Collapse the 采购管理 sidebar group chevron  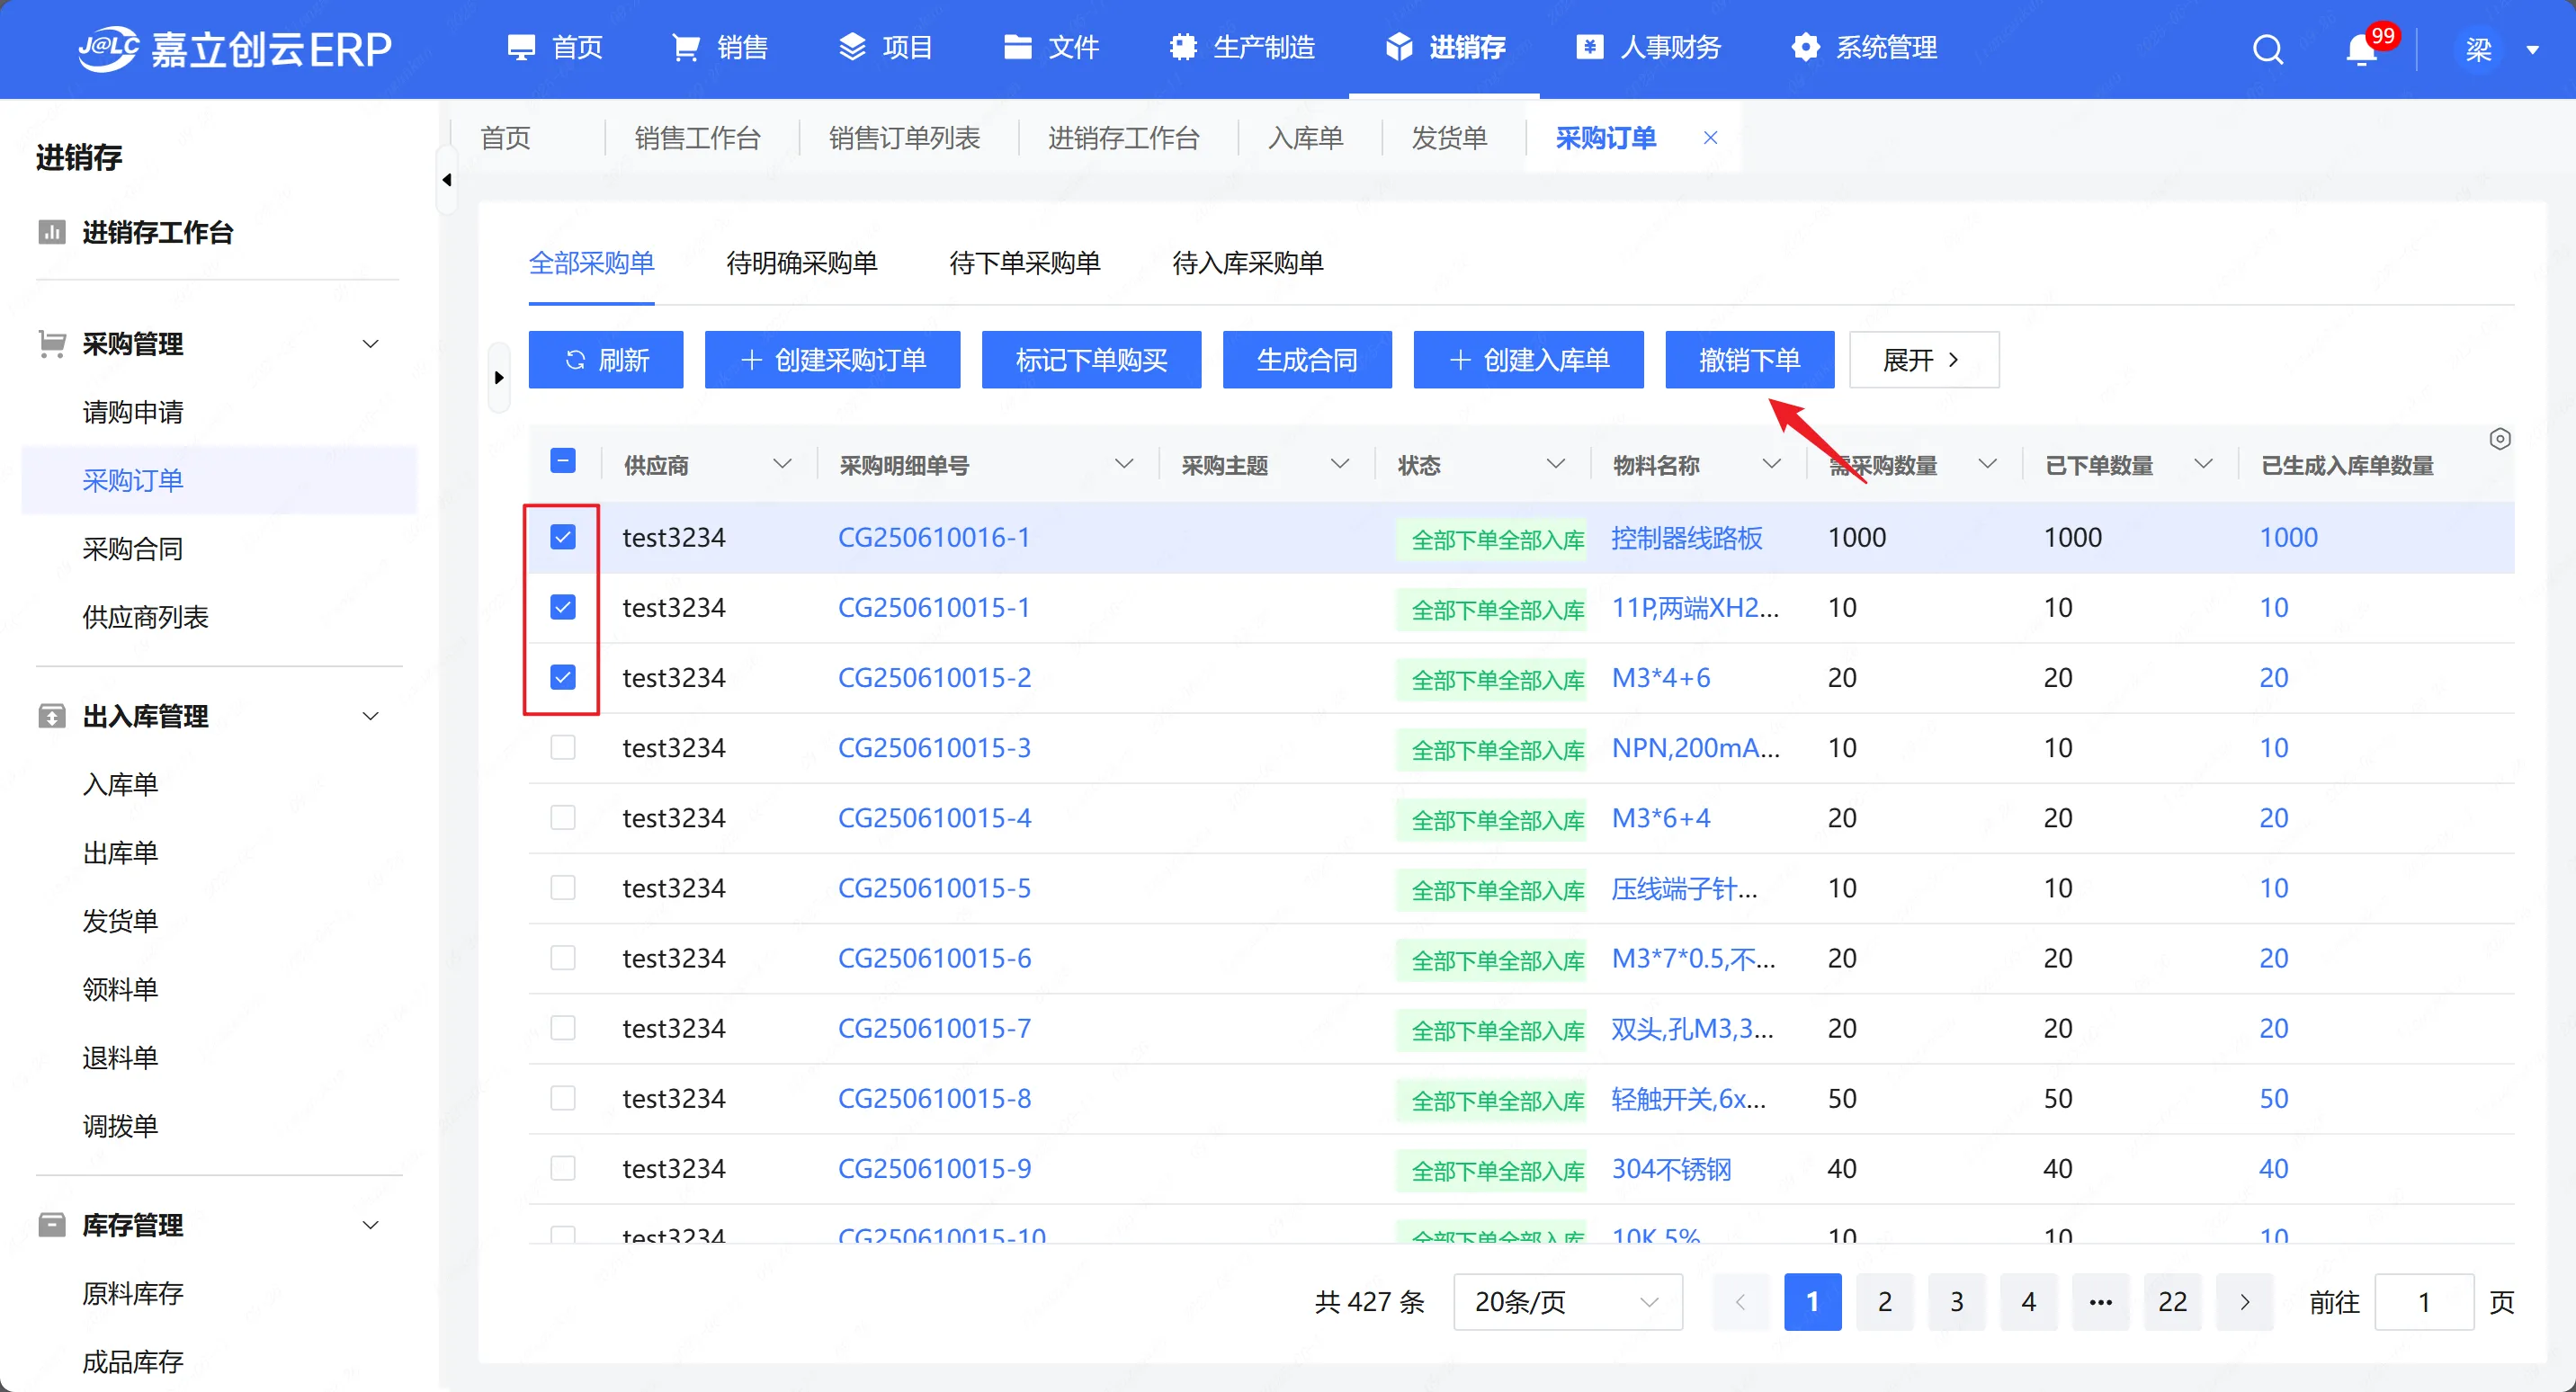point(370,344)
